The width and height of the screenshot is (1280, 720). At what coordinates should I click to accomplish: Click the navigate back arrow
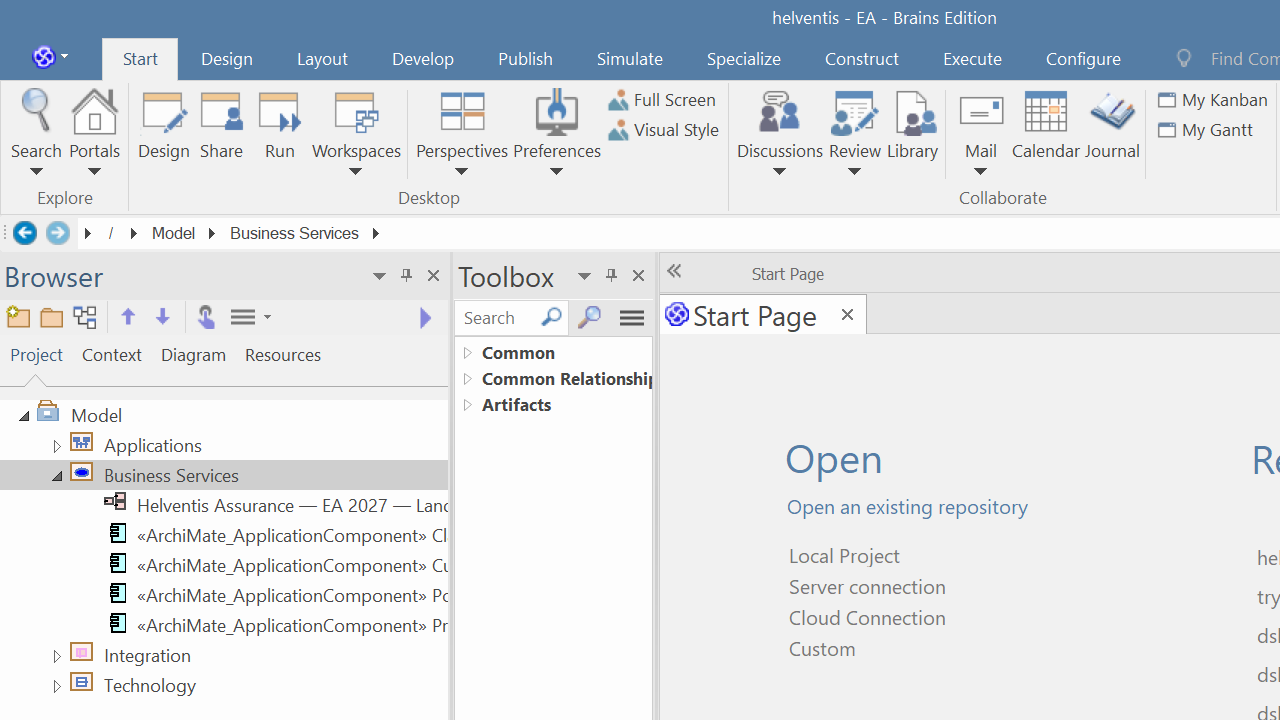[25, 233]
